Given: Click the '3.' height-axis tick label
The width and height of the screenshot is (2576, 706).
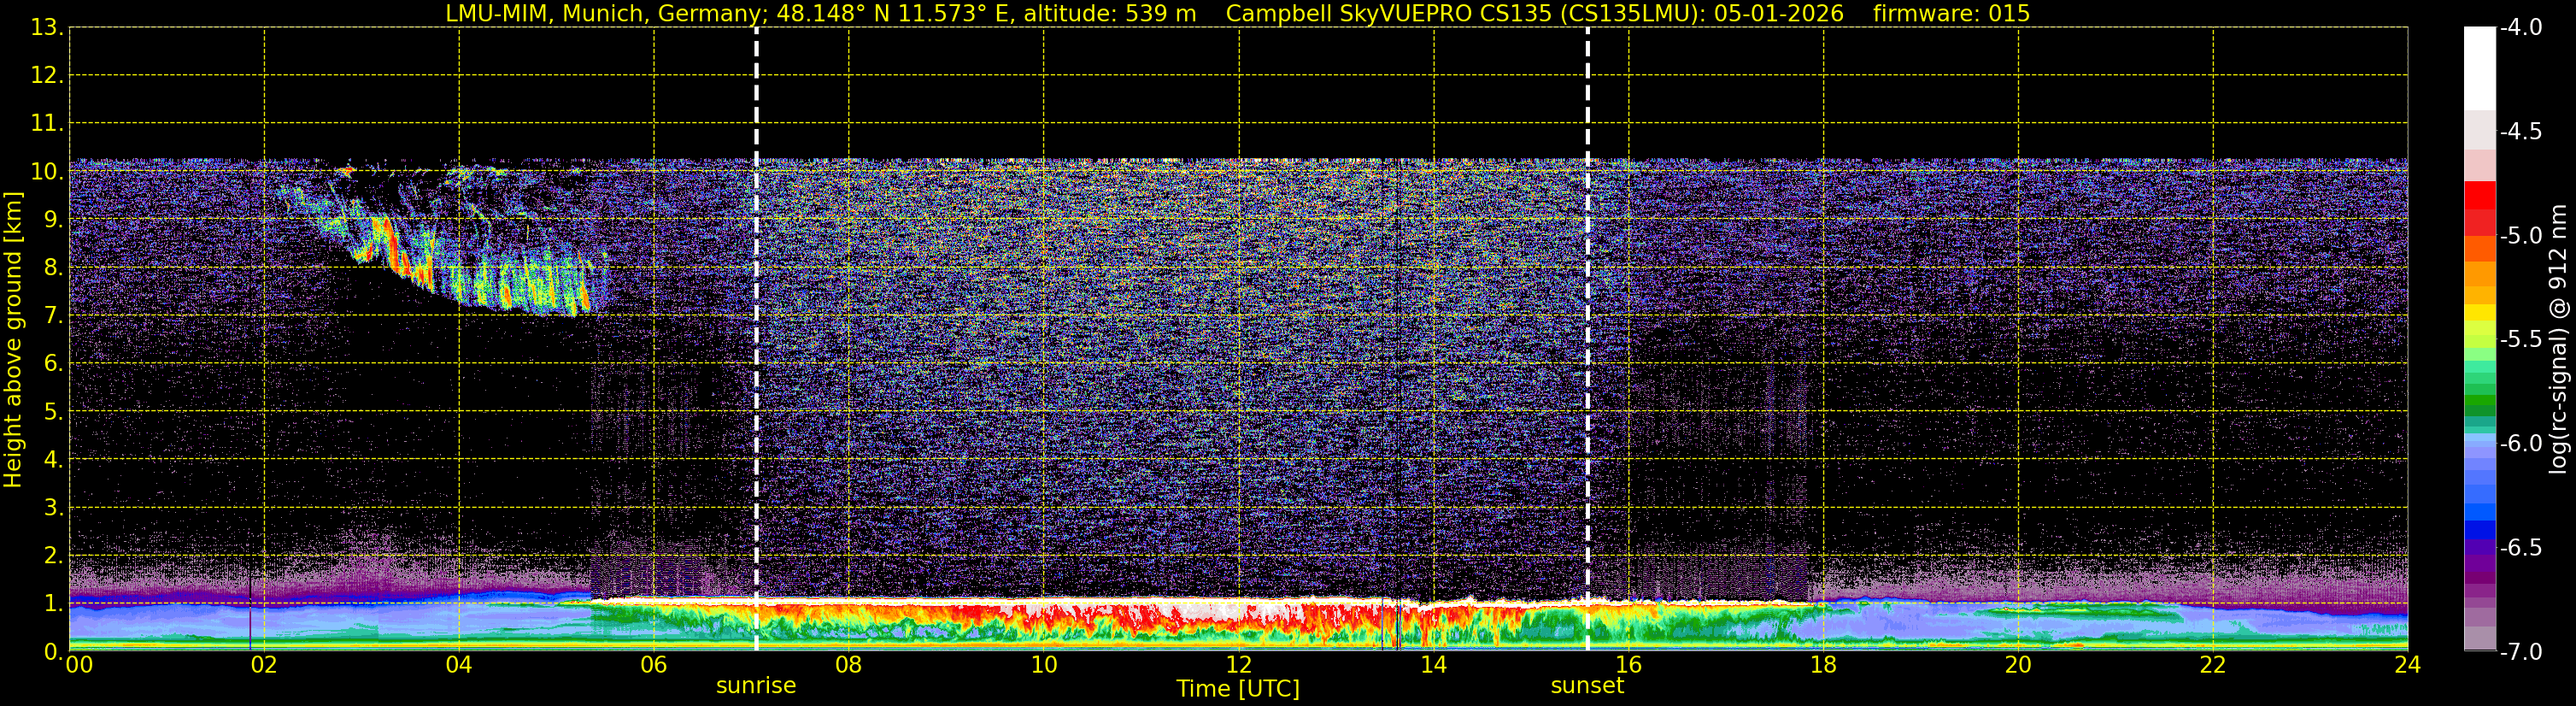Looking at the screenshot, I should click(x=53, y=508).
